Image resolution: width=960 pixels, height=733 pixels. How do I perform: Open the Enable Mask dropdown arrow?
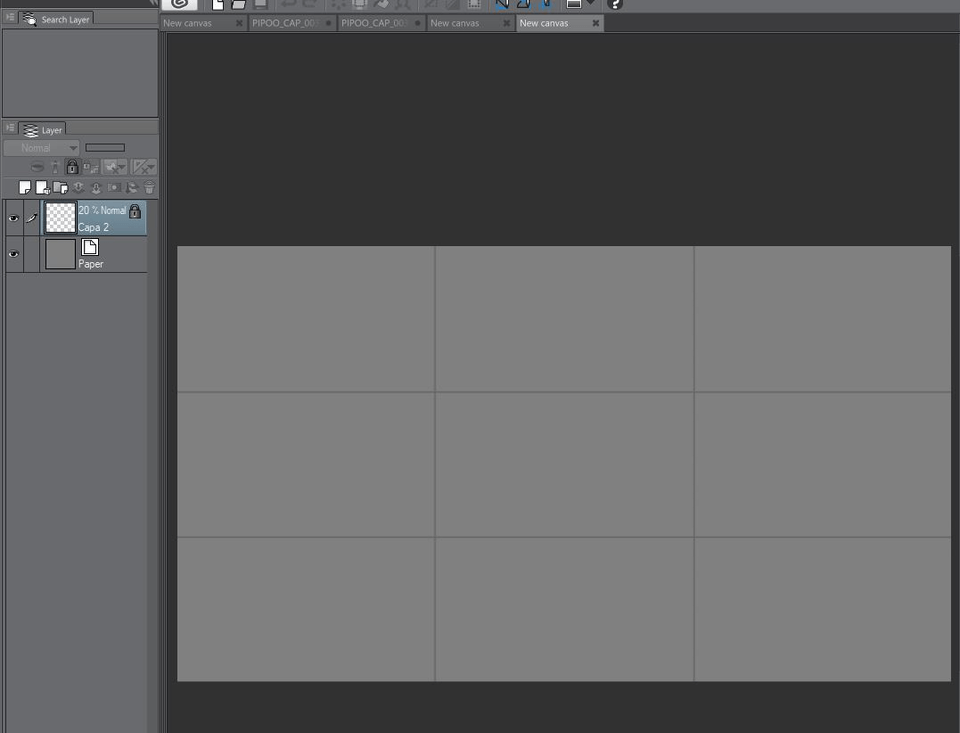[122, 167]
